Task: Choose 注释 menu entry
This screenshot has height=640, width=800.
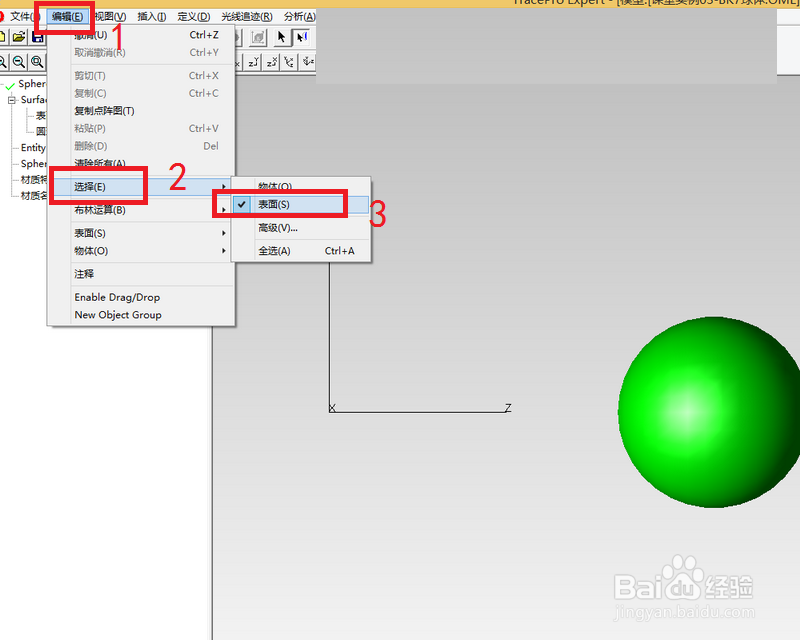Action: click(x=141, y=274)
